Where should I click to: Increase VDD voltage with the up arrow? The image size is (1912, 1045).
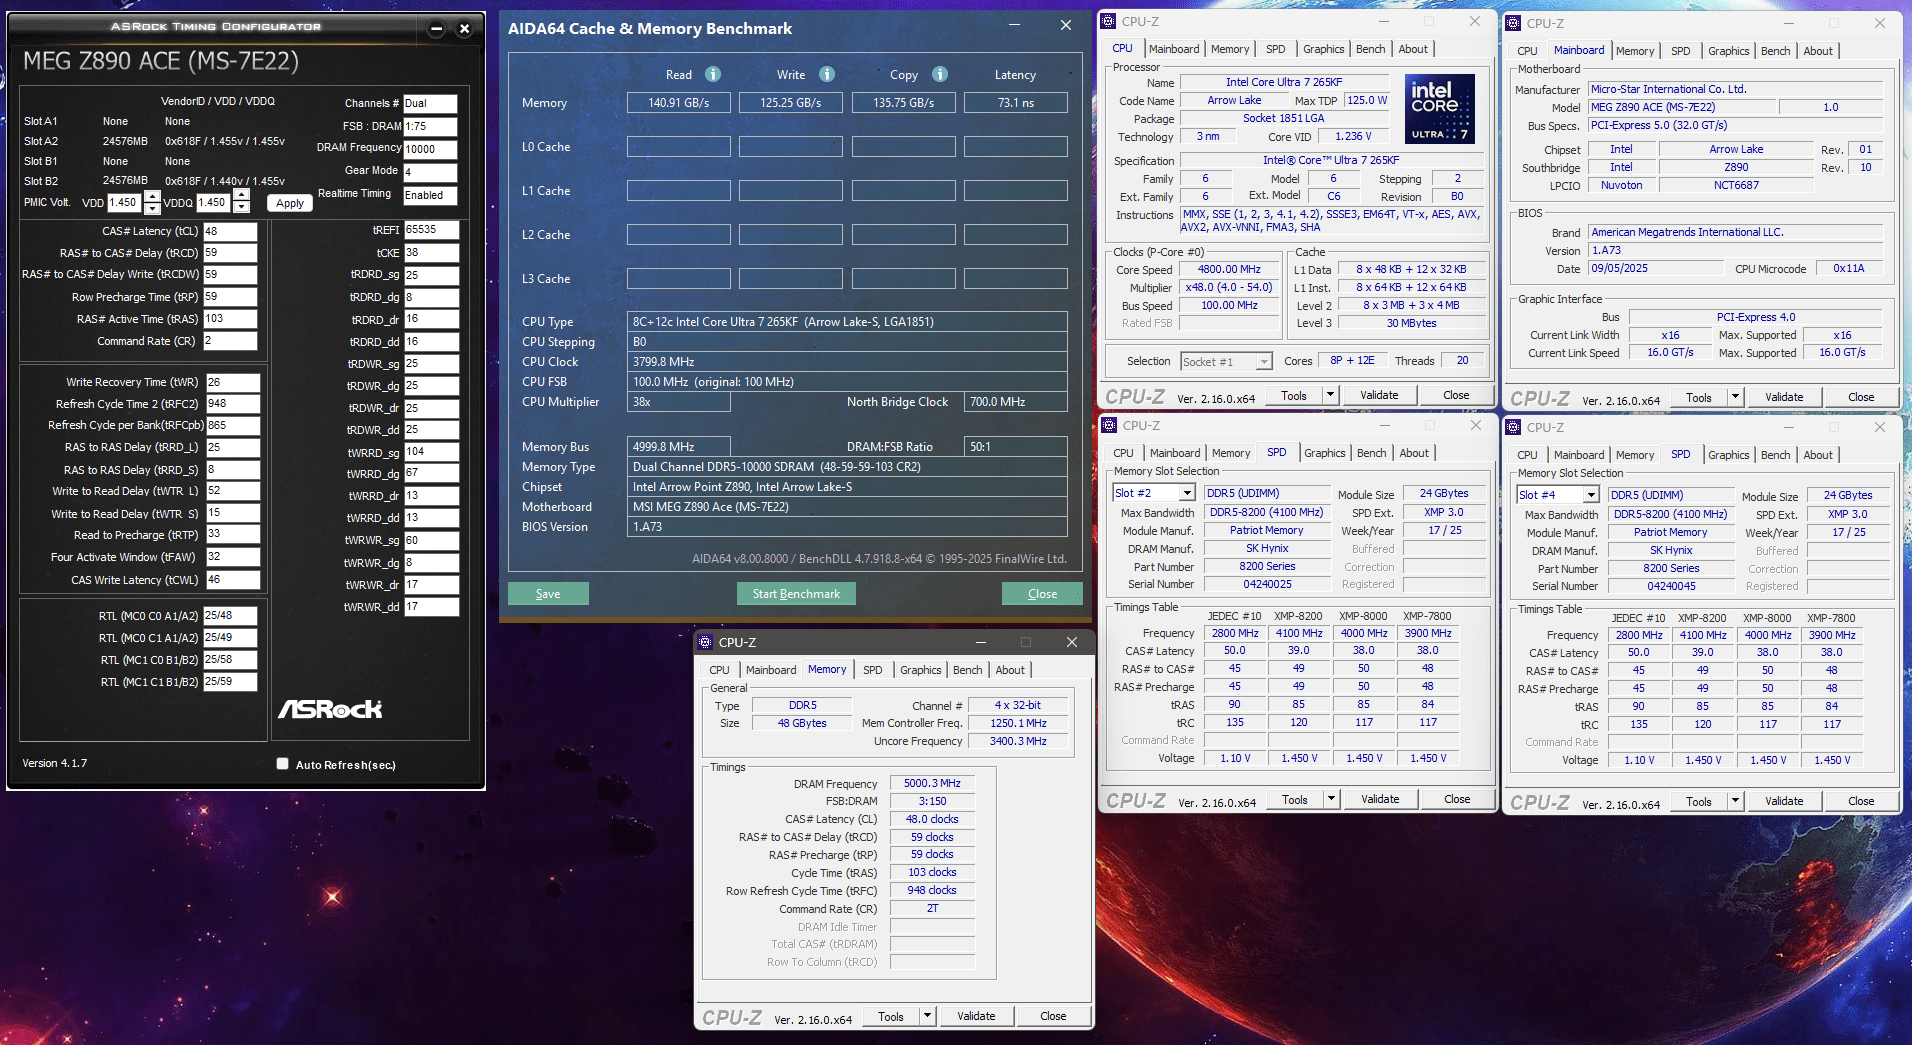pyautogui.click(x=152, y=197)
